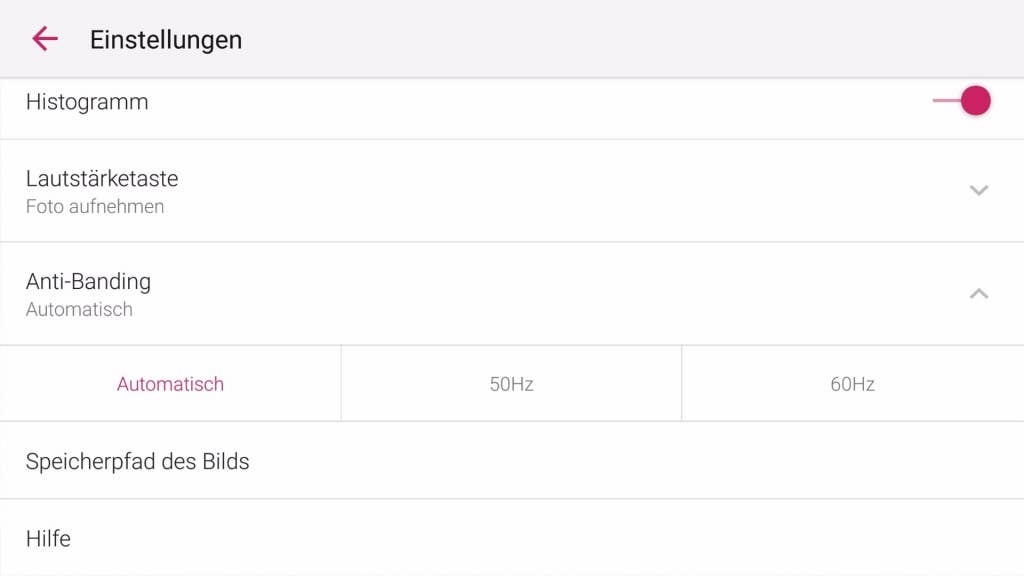Click the grey Automatisch subtitle under Anti-Banding
Image resolution: width=1024 pixels, height=576 pixels.
79,310
